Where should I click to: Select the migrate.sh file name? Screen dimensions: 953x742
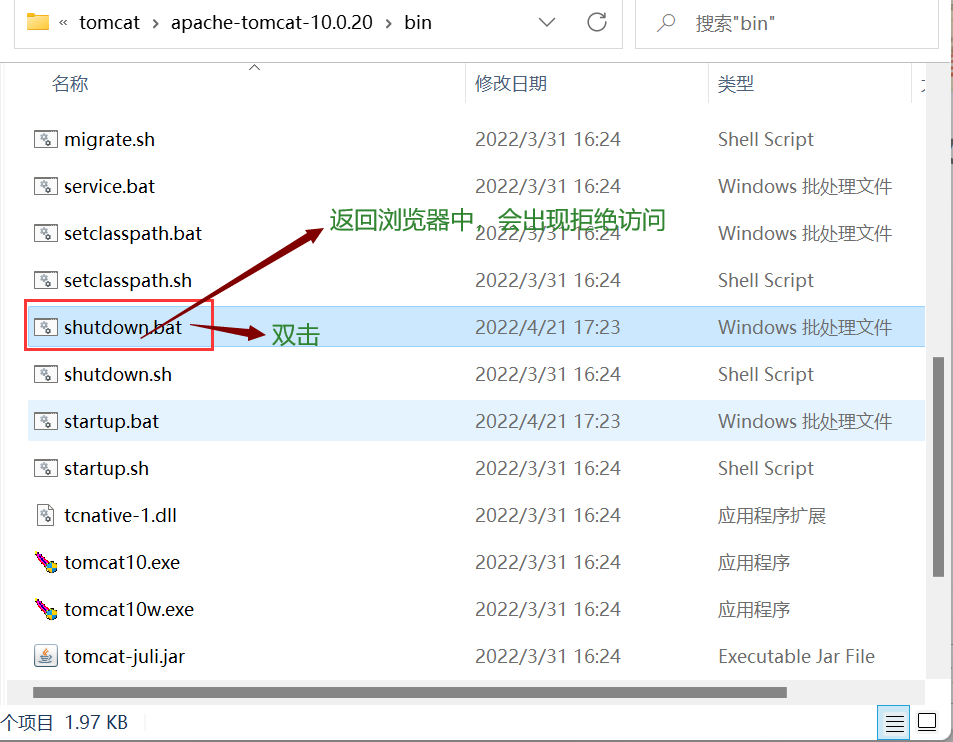click(109, 140)
